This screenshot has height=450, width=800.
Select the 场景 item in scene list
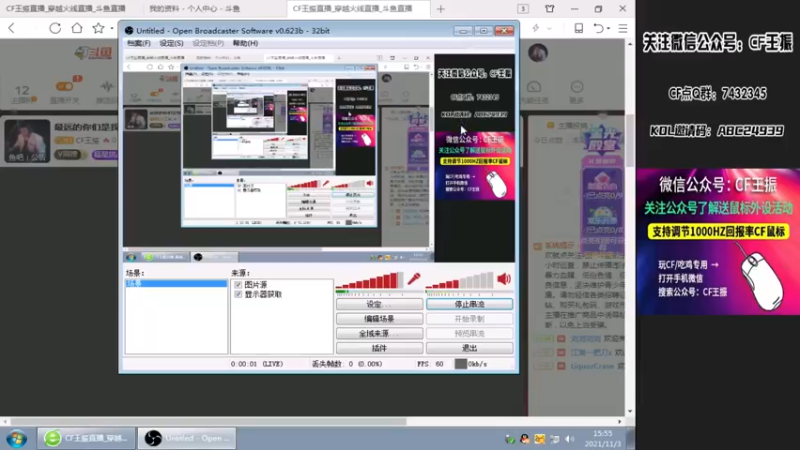[176, 283]
